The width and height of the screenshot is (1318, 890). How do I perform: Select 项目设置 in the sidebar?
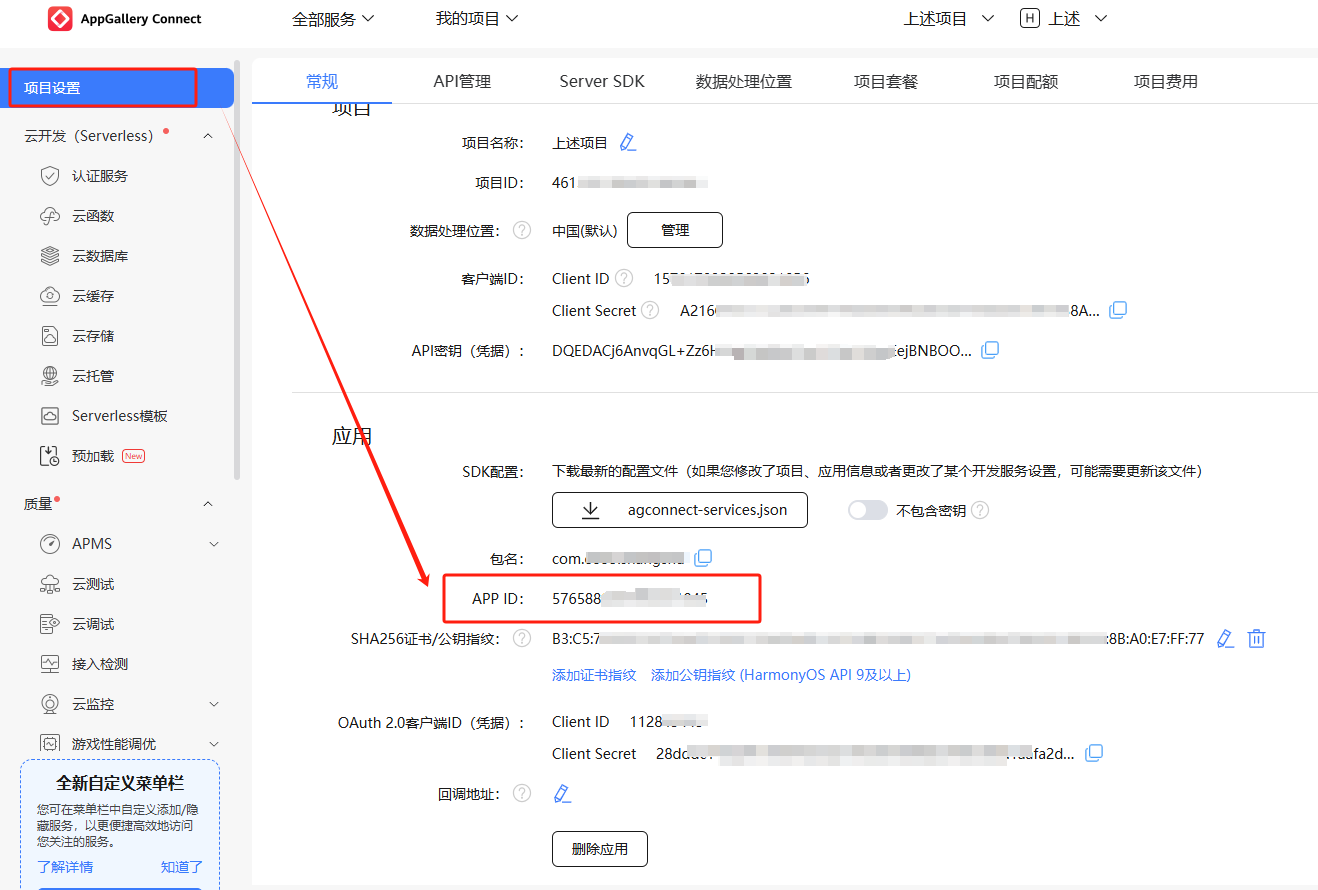[117, 88]
